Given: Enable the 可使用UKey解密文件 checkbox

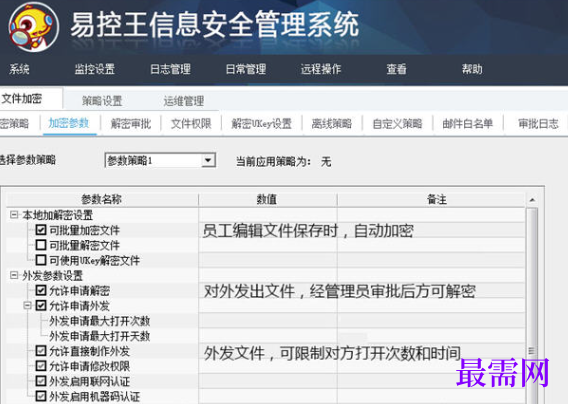Looking at the screenshot, I should pos(41,260).
